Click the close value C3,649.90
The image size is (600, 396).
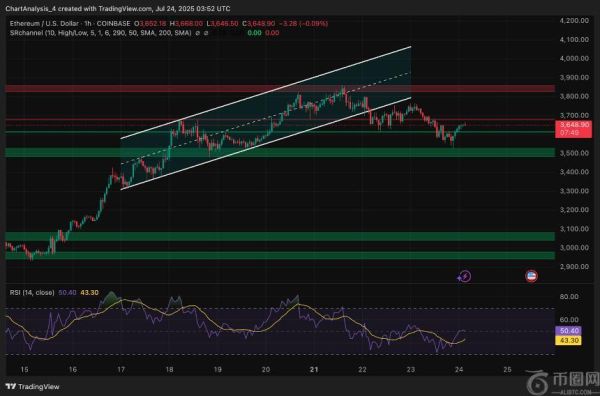pyautogui.click(x=258, y=24)
